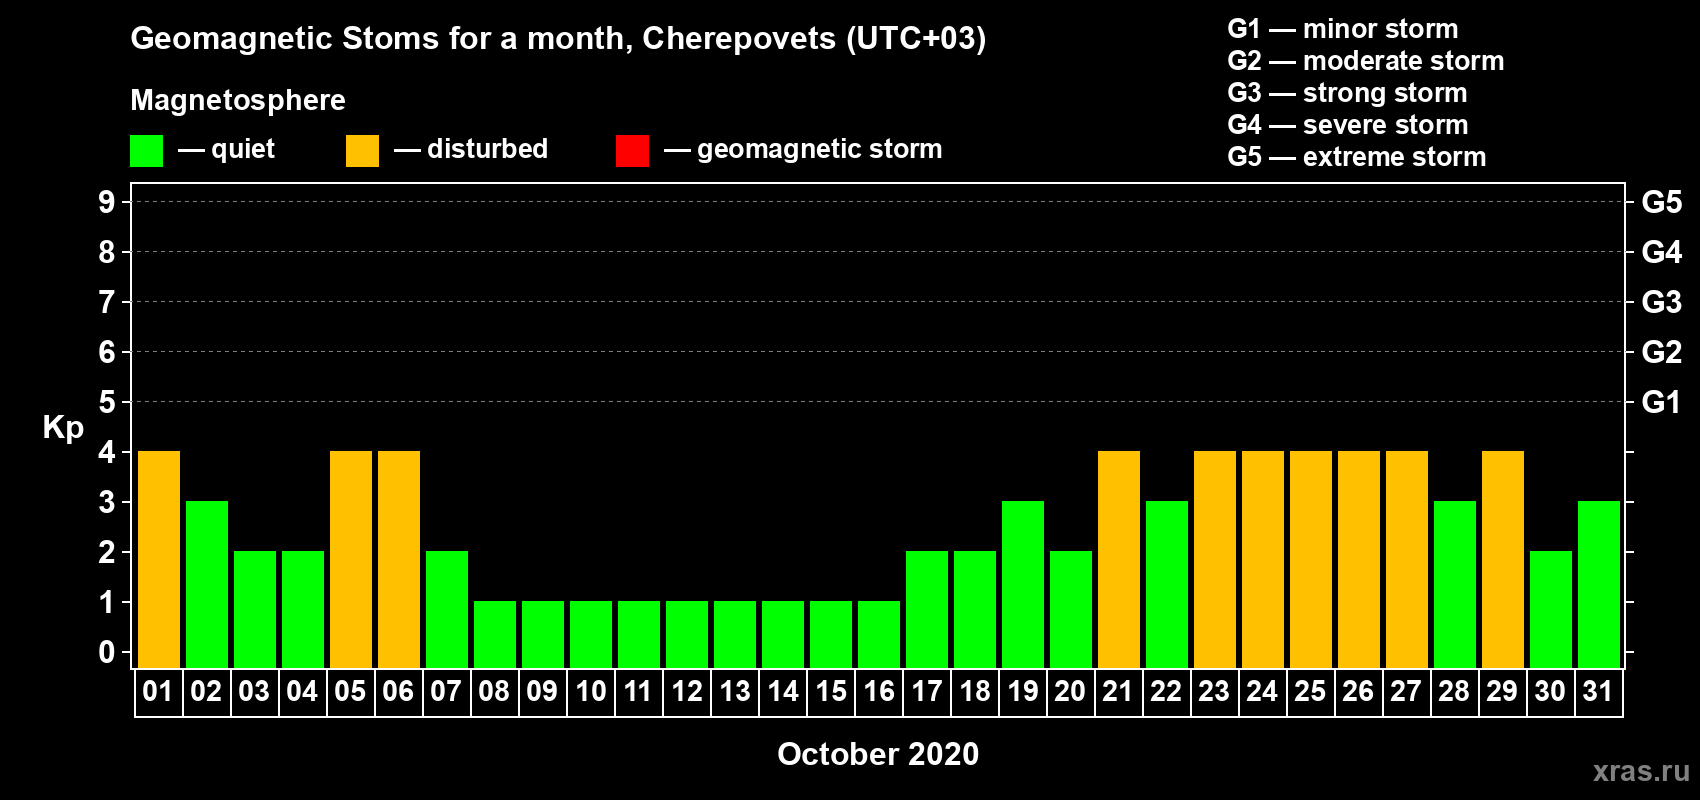Viewport: 1700px width, 800px height.
Task: Click the G1 label on right axis
Action: point(1662,402)
